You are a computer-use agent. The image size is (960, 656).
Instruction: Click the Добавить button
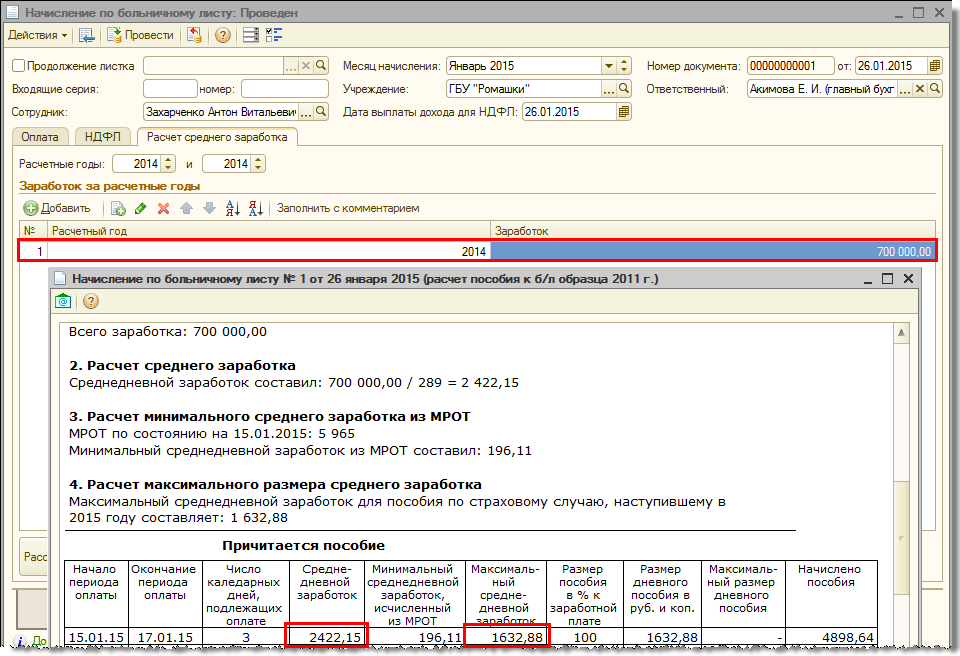click(x=57, y=208)
